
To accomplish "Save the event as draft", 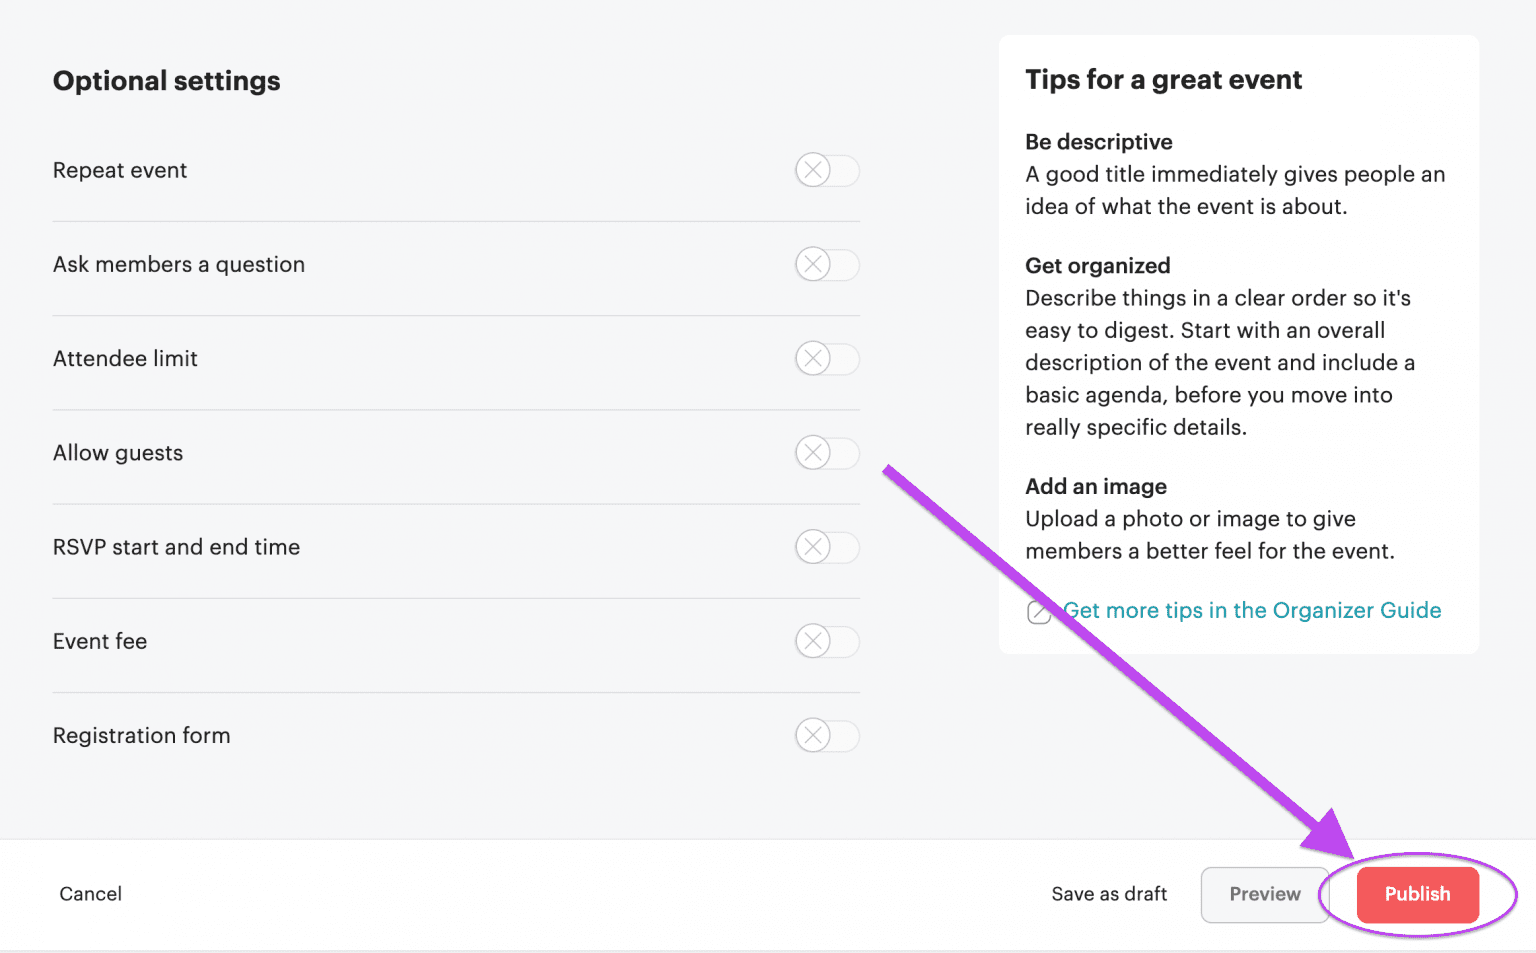I will pyautogui.click(x=1109, y=894).
